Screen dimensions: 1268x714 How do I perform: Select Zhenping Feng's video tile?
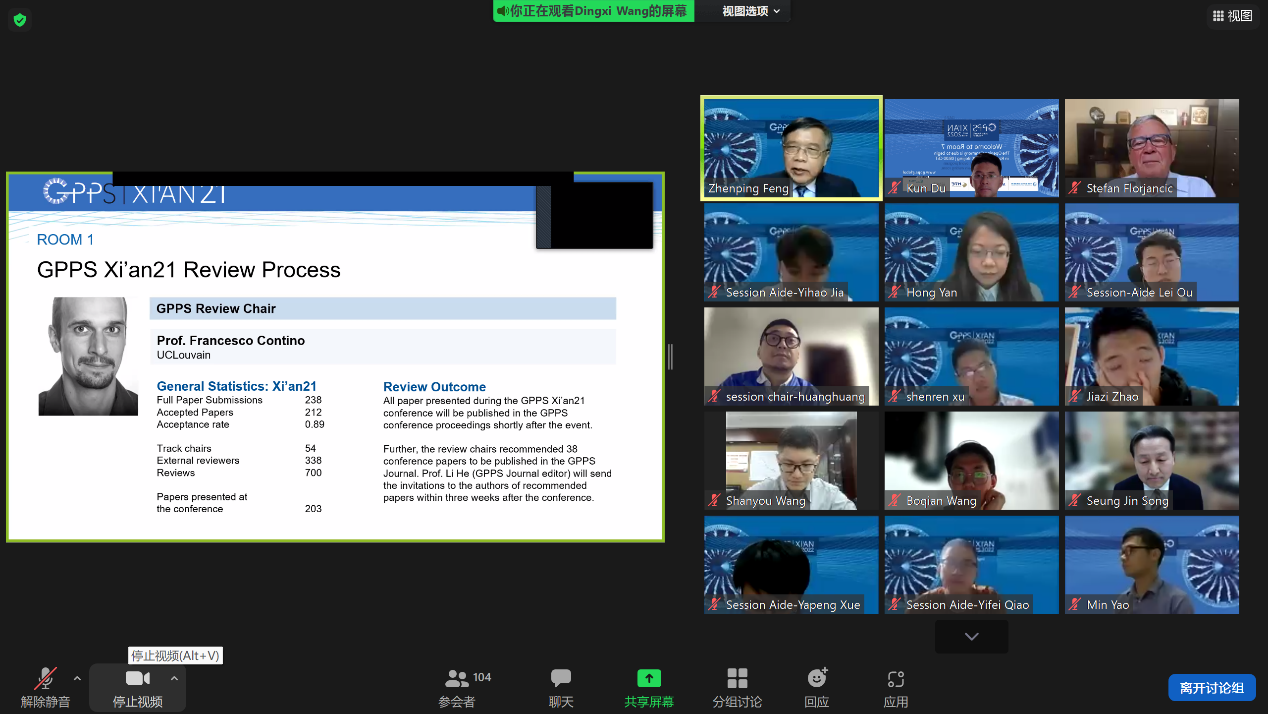(791, 147)
